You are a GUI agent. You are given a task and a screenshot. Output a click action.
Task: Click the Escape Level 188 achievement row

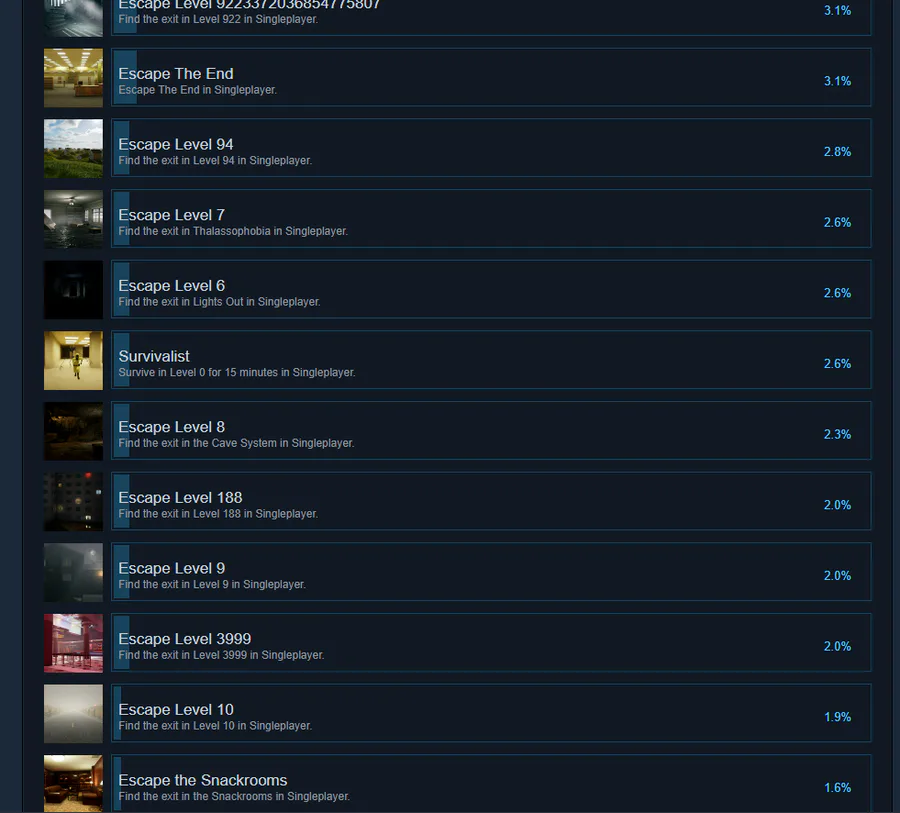point(491,501)
